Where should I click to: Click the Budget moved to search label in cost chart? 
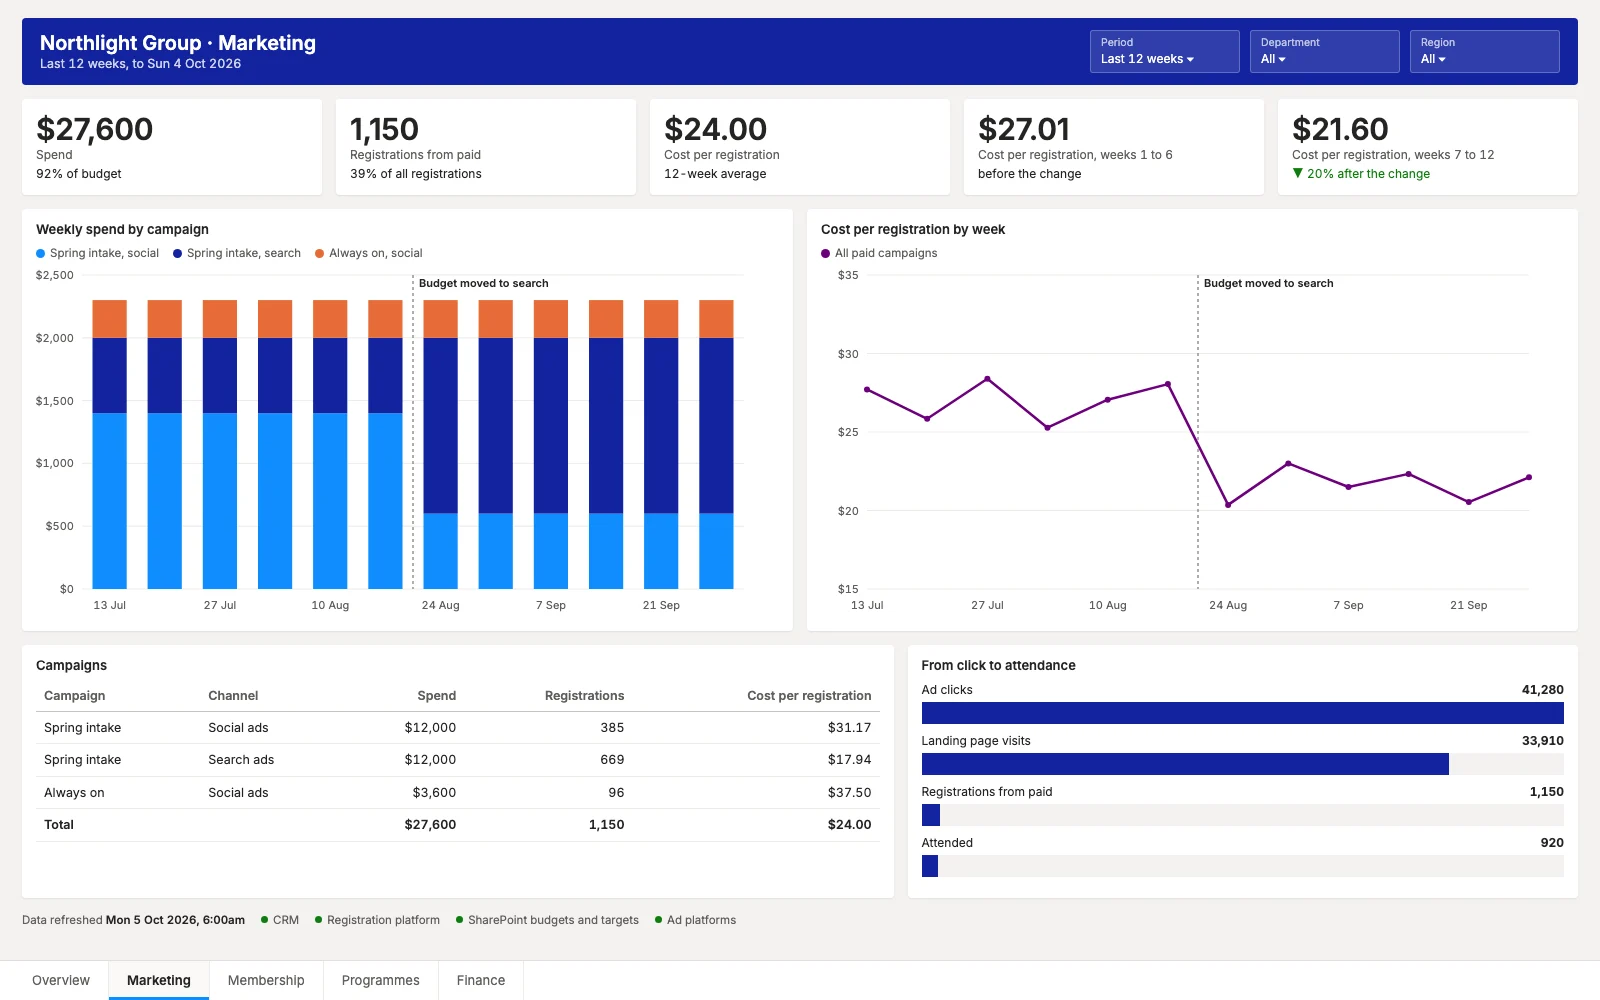(x=1268, y=283)
